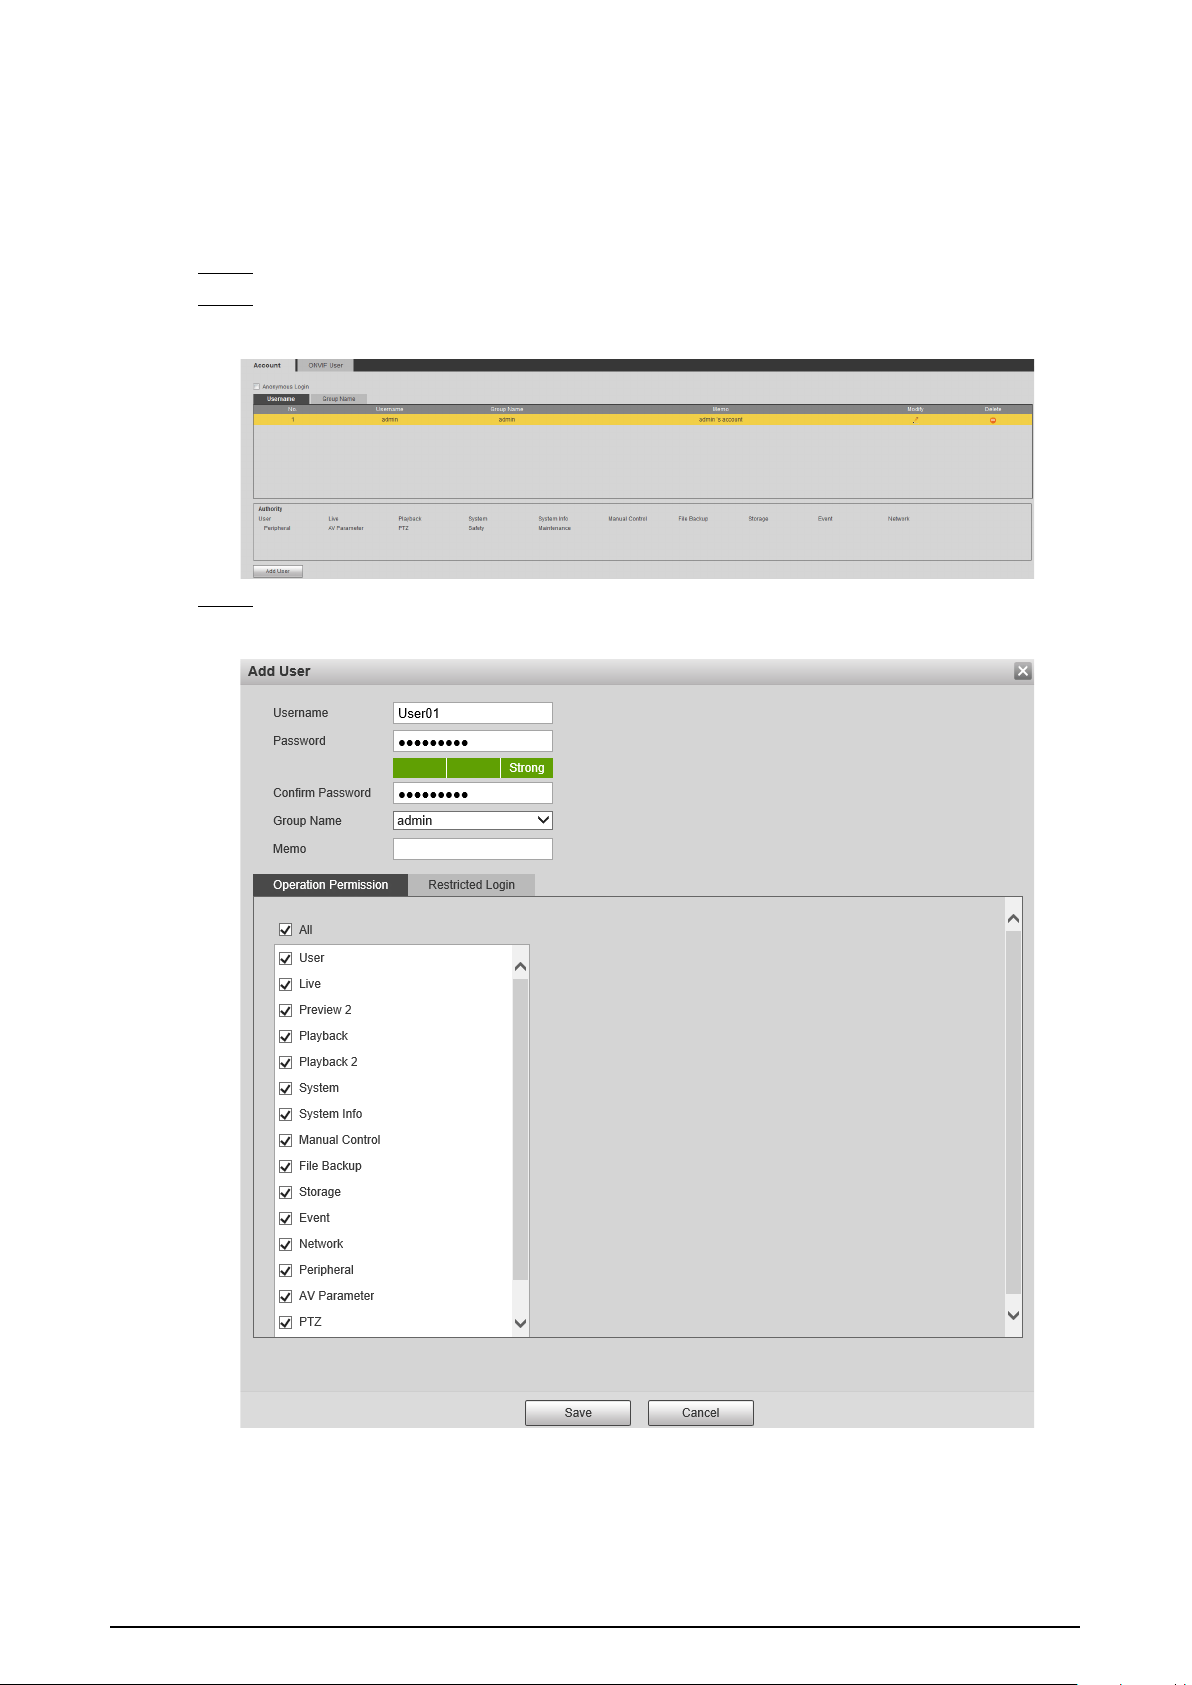
Task: Disable the AV Parameter permission
Action: click(285, 1296)
